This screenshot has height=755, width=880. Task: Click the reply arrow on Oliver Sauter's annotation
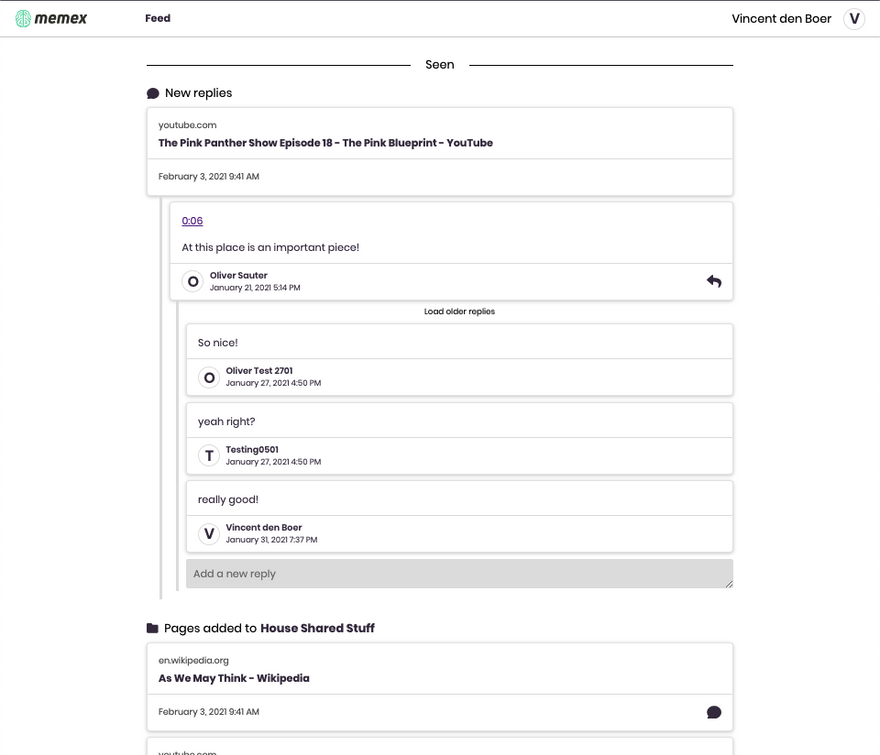(x=714, y=282)
